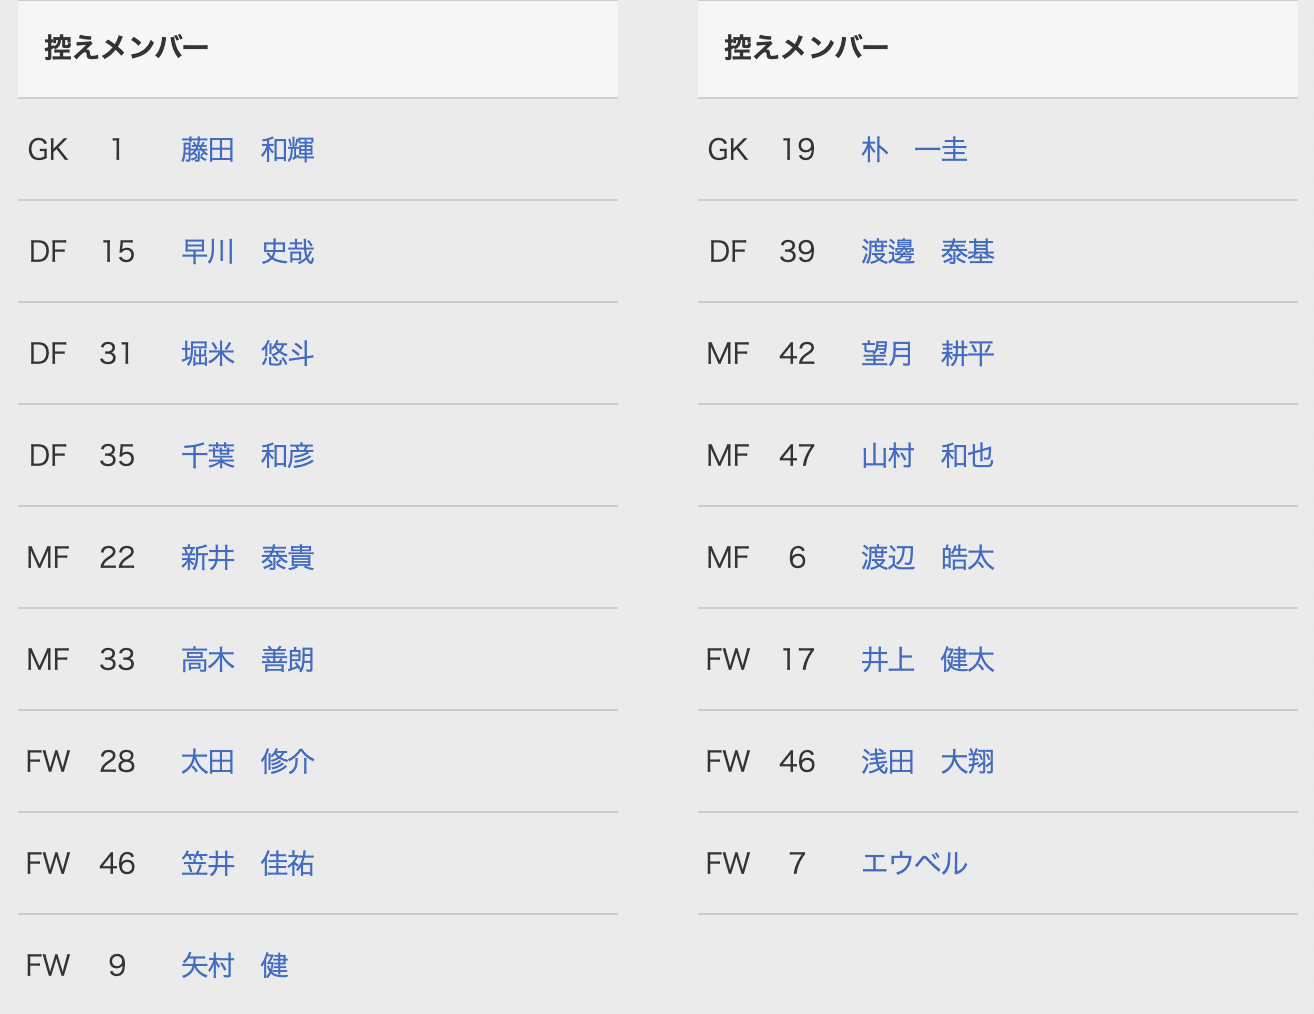Open 新井 泰貴 profile link

[x=247, y=558]
